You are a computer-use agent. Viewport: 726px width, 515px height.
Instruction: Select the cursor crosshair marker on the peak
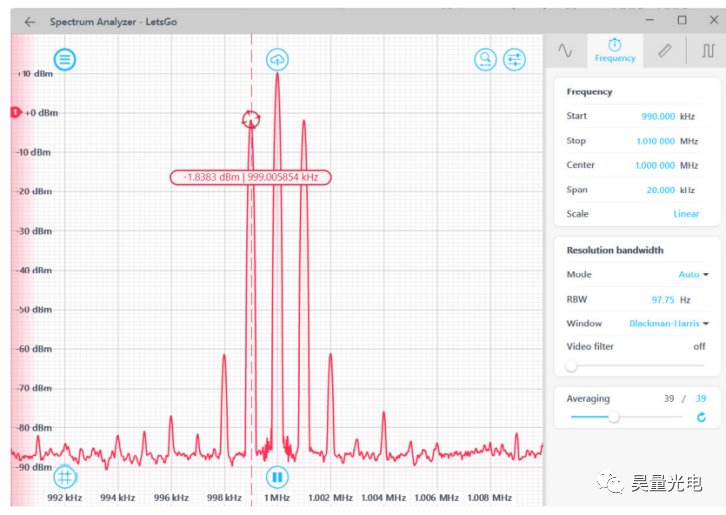pyautogui.click(x=251, y=119)
